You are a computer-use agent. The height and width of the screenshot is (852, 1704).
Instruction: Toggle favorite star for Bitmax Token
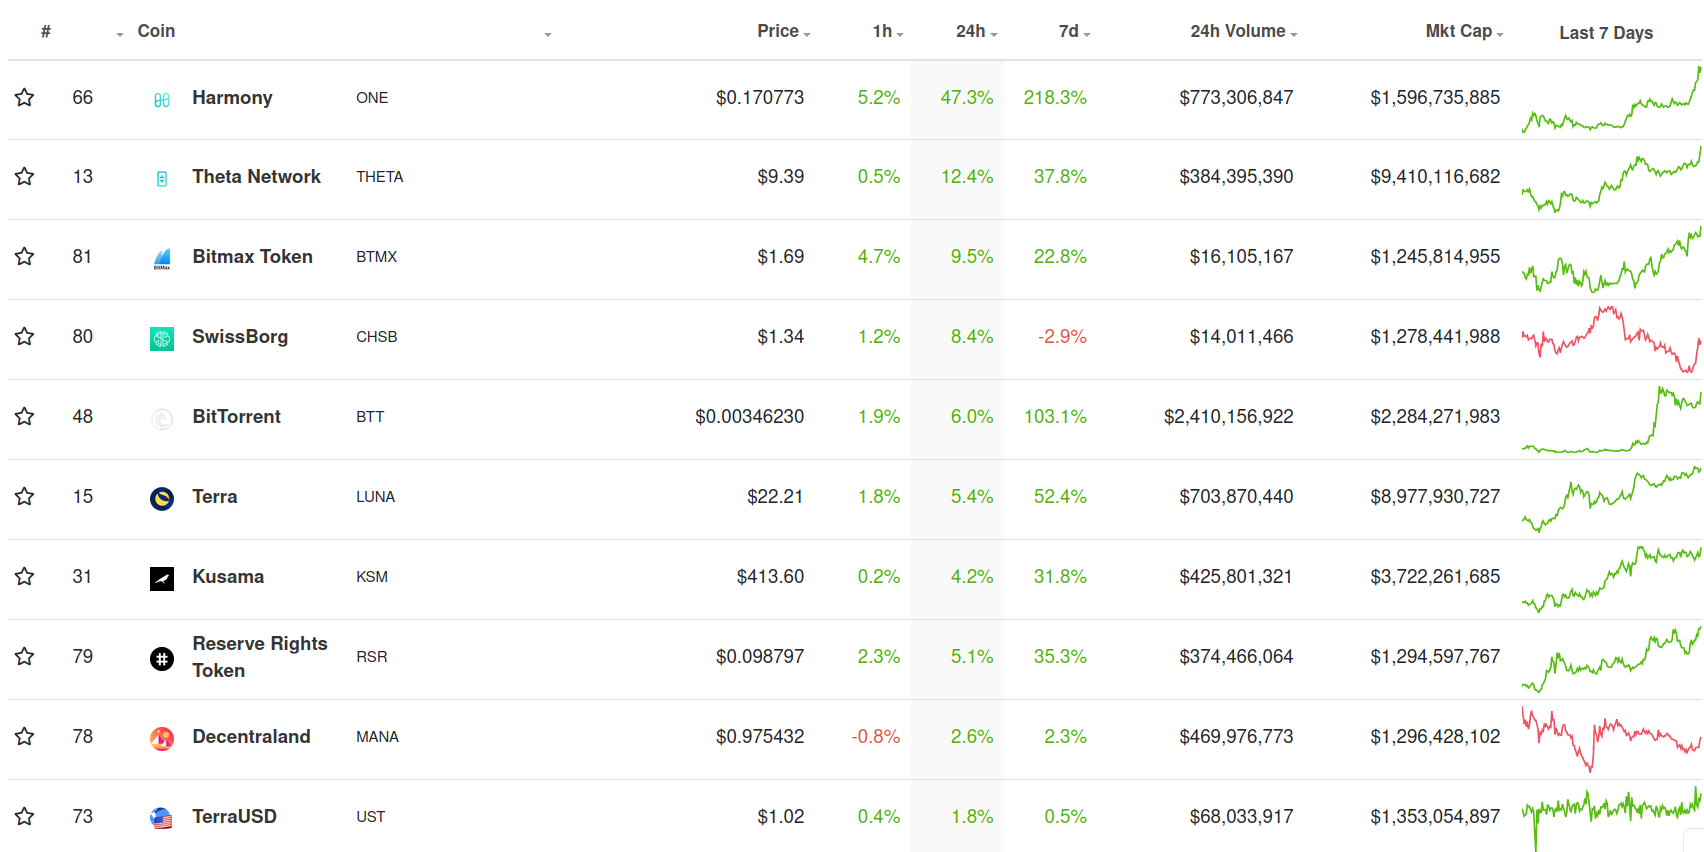click(x=25, y=256)
